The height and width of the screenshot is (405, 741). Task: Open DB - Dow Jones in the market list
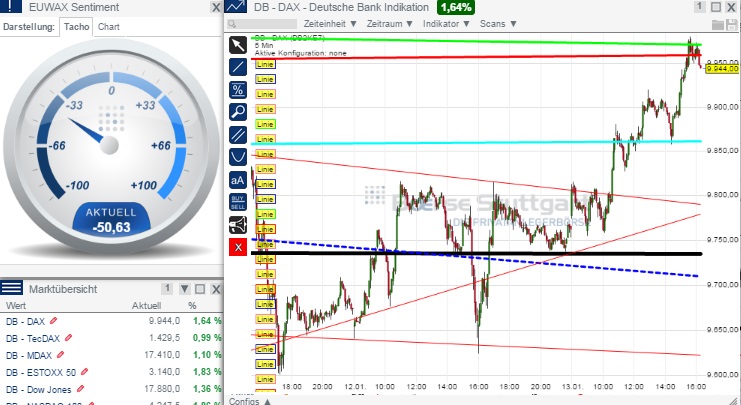[39, 389]
